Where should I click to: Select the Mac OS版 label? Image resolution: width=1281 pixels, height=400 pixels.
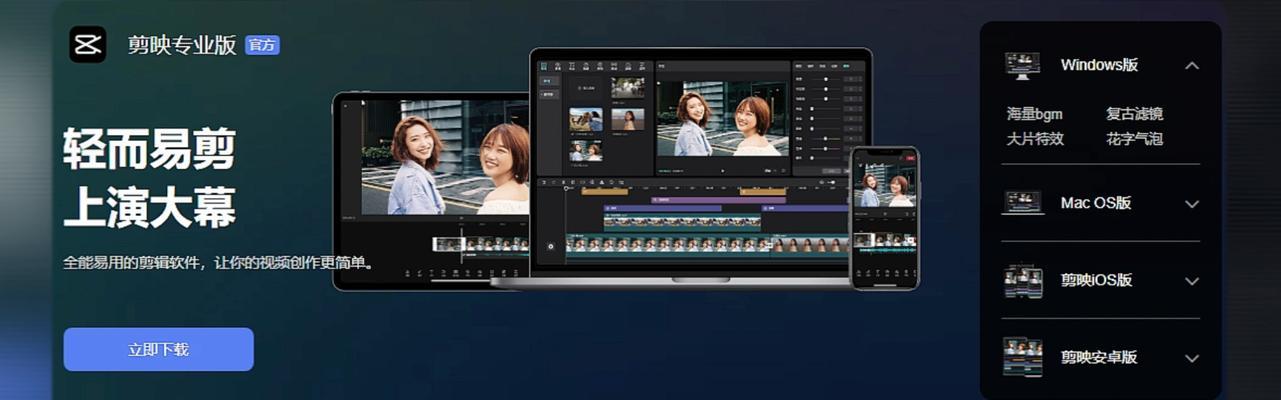[1096, 203]
